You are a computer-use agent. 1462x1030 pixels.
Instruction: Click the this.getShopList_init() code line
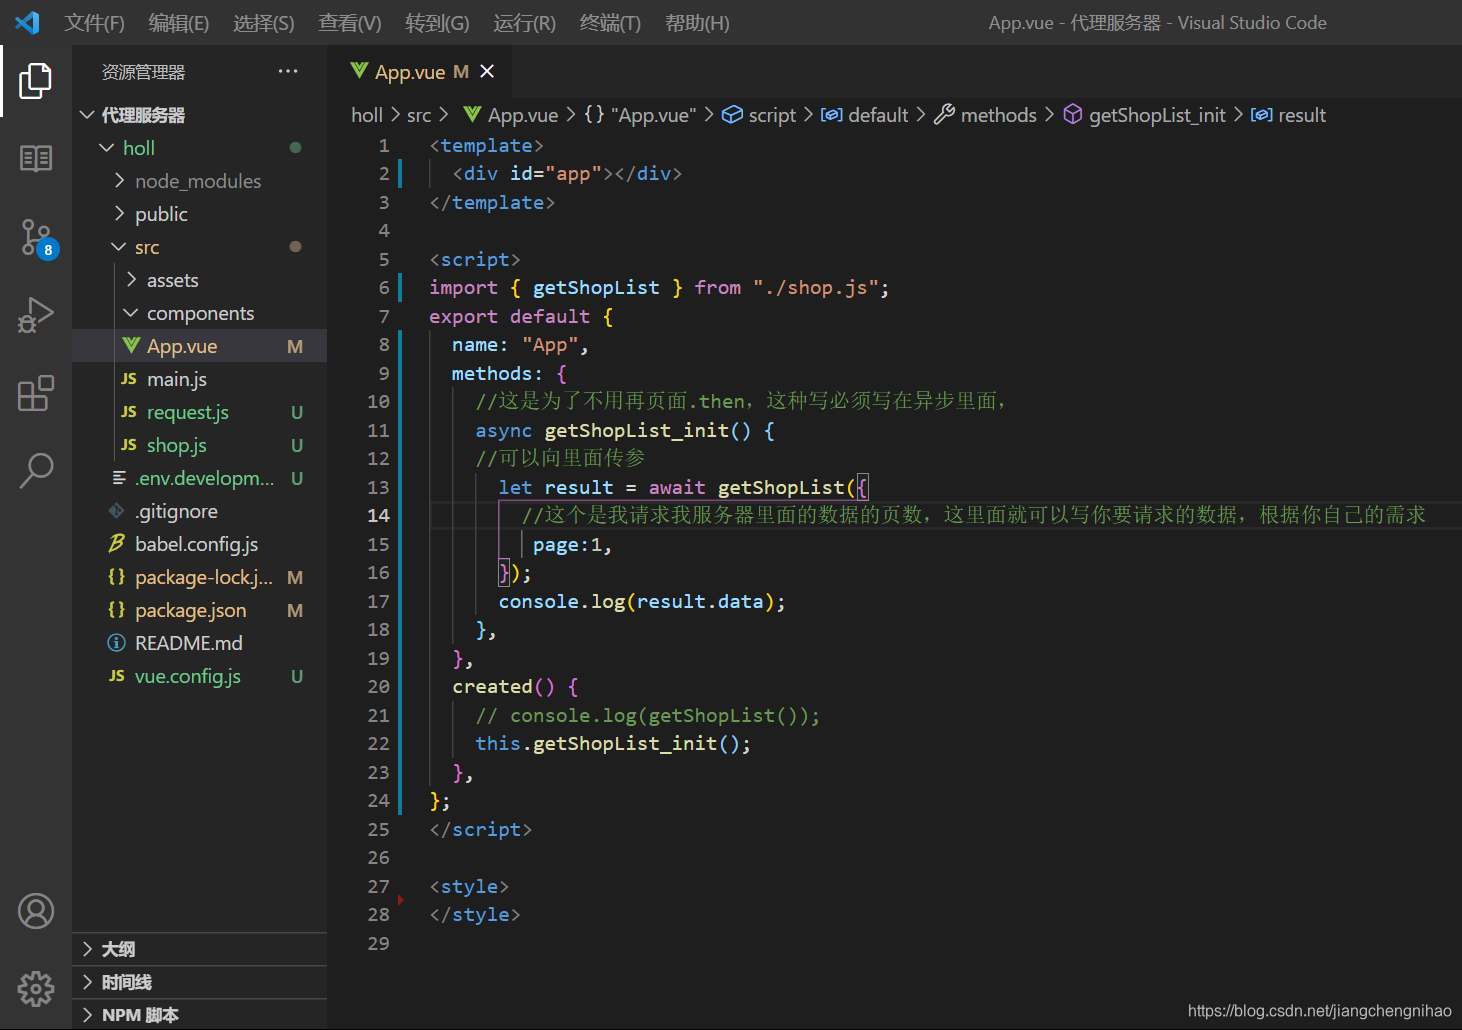(x=613, y=743)
